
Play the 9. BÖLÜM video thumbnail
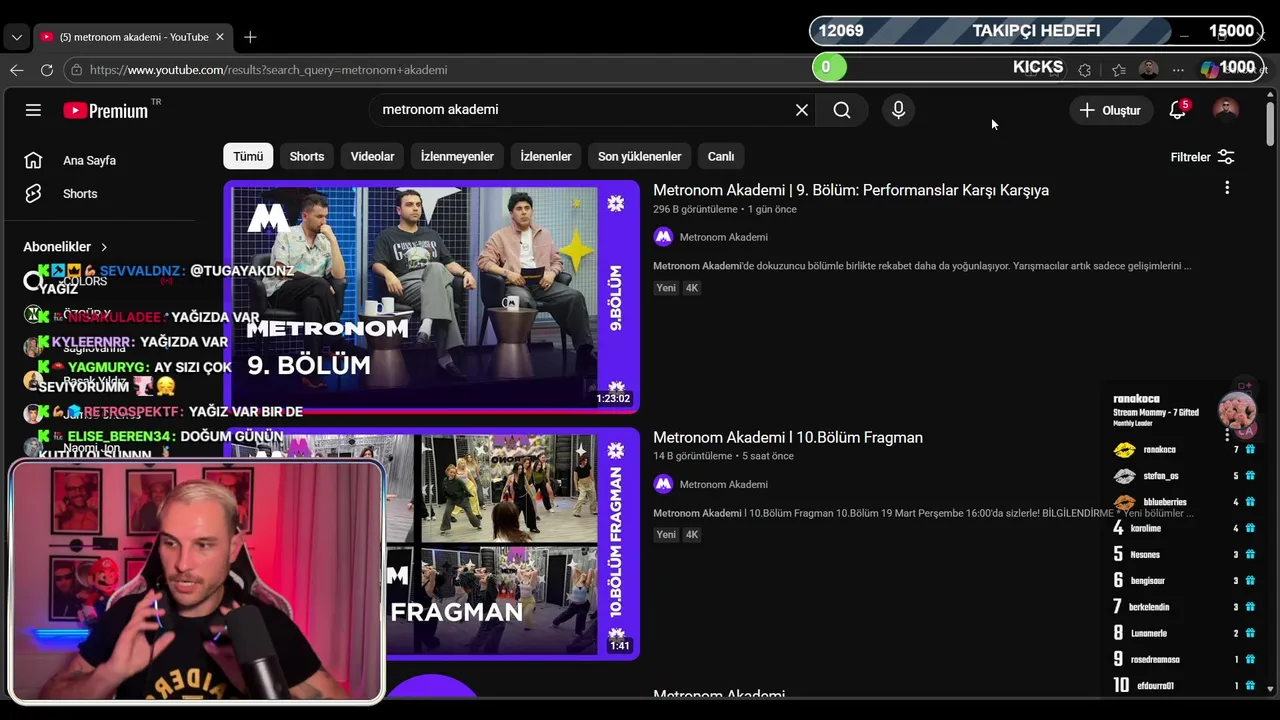click(x=432, y=296)
